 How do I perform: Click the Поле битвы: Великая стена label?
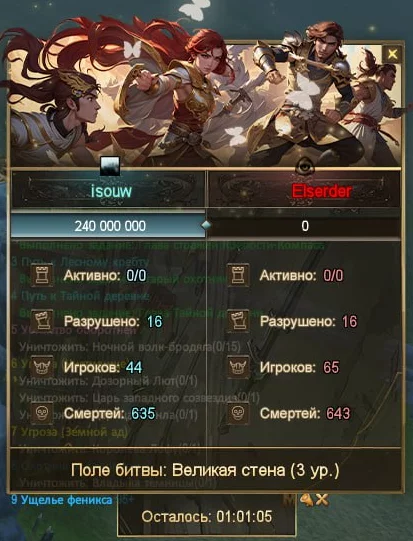(205, 470)
